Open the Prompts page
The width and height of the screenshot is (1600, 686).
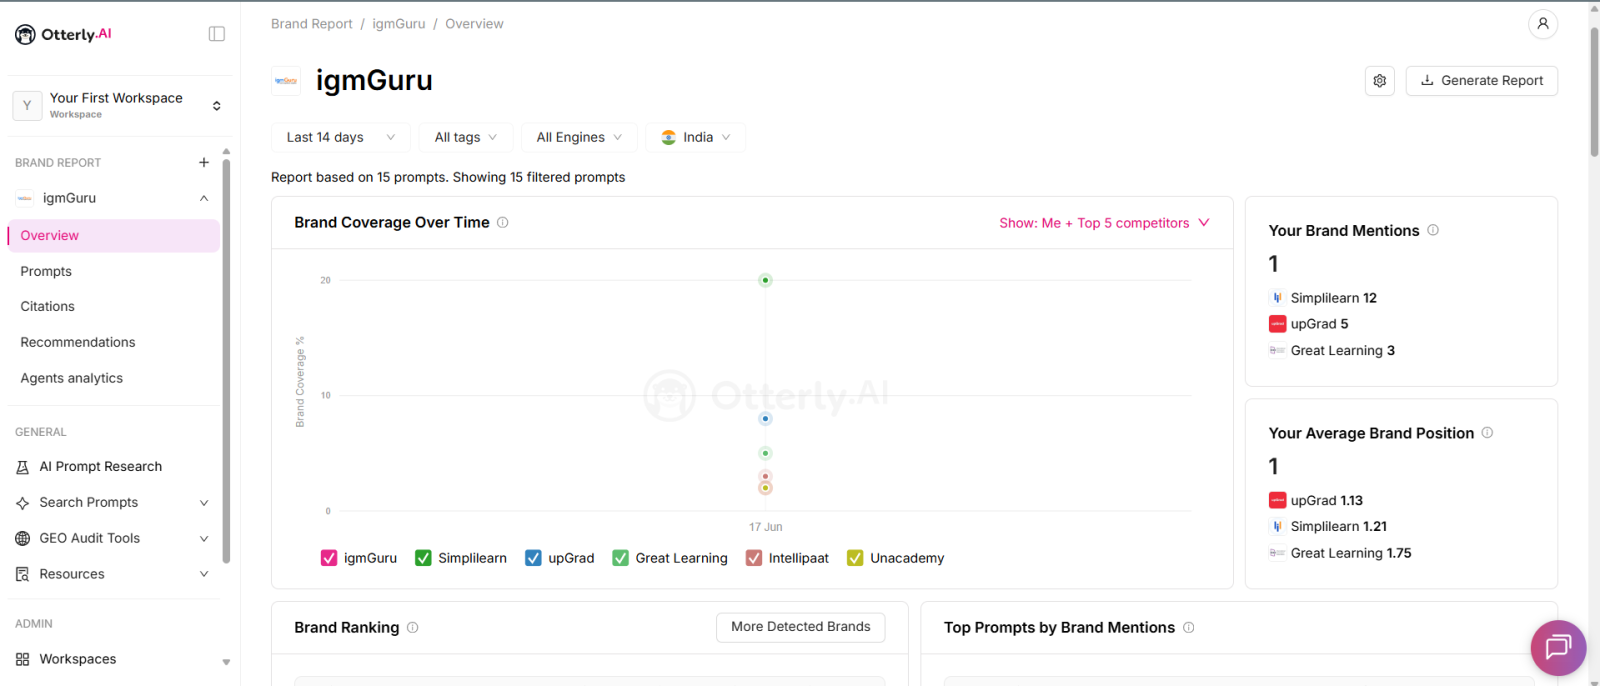point(46,272)
